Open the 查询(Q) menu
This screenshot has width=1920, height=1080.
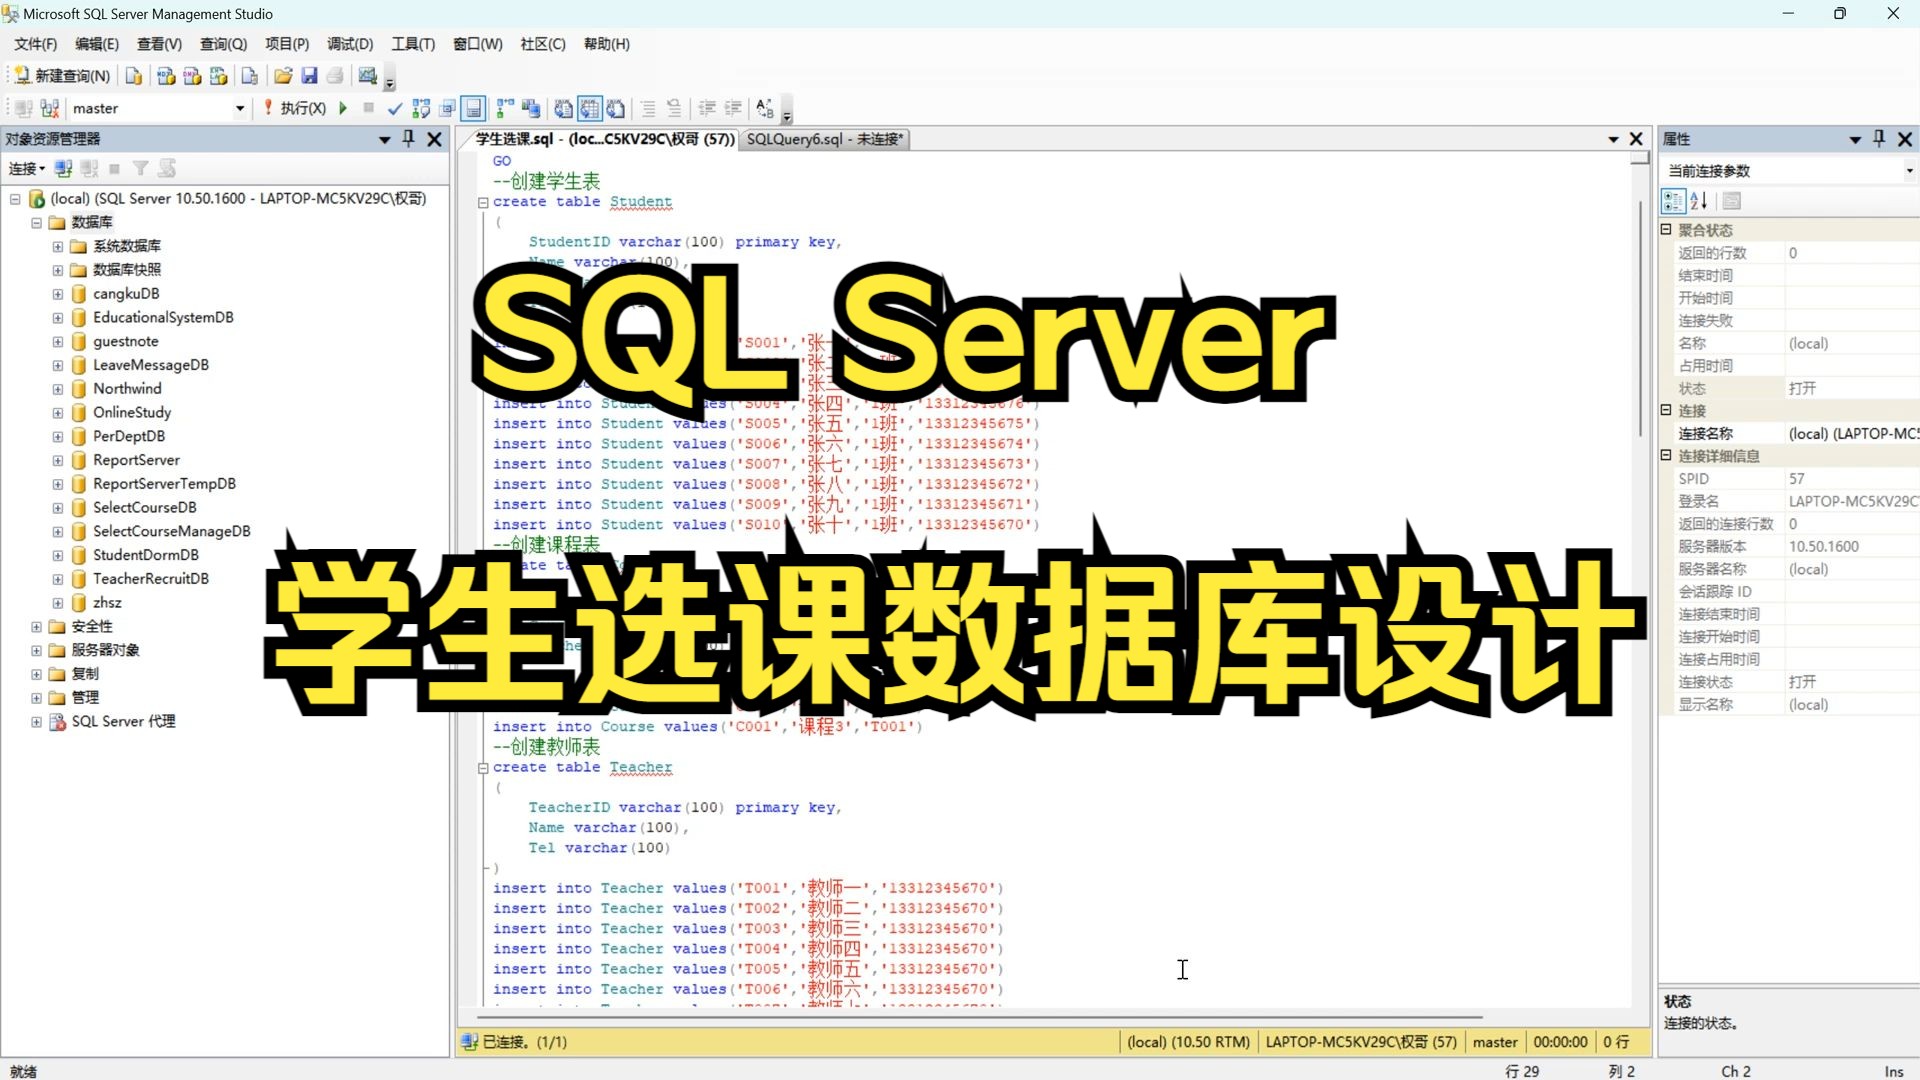click(x=223, y=44)
